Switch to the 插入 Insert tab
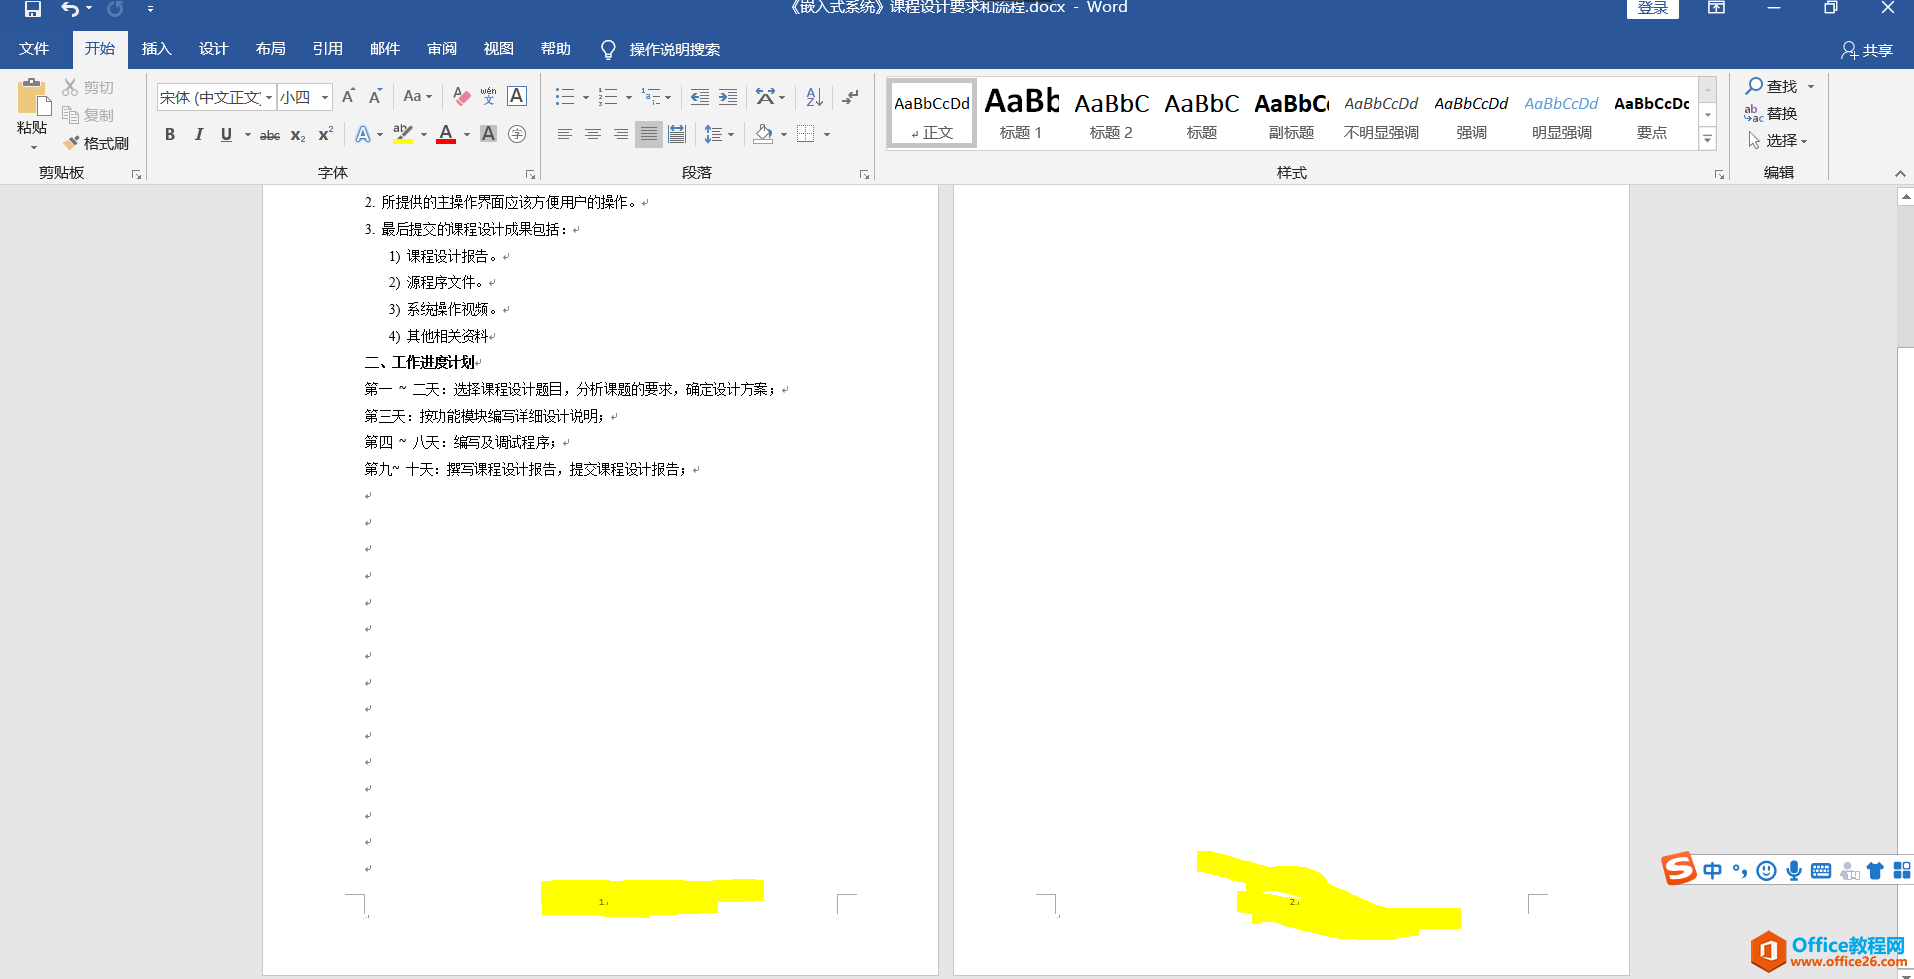Screen dimensions: 1914x979 click(x=157, y=49)
